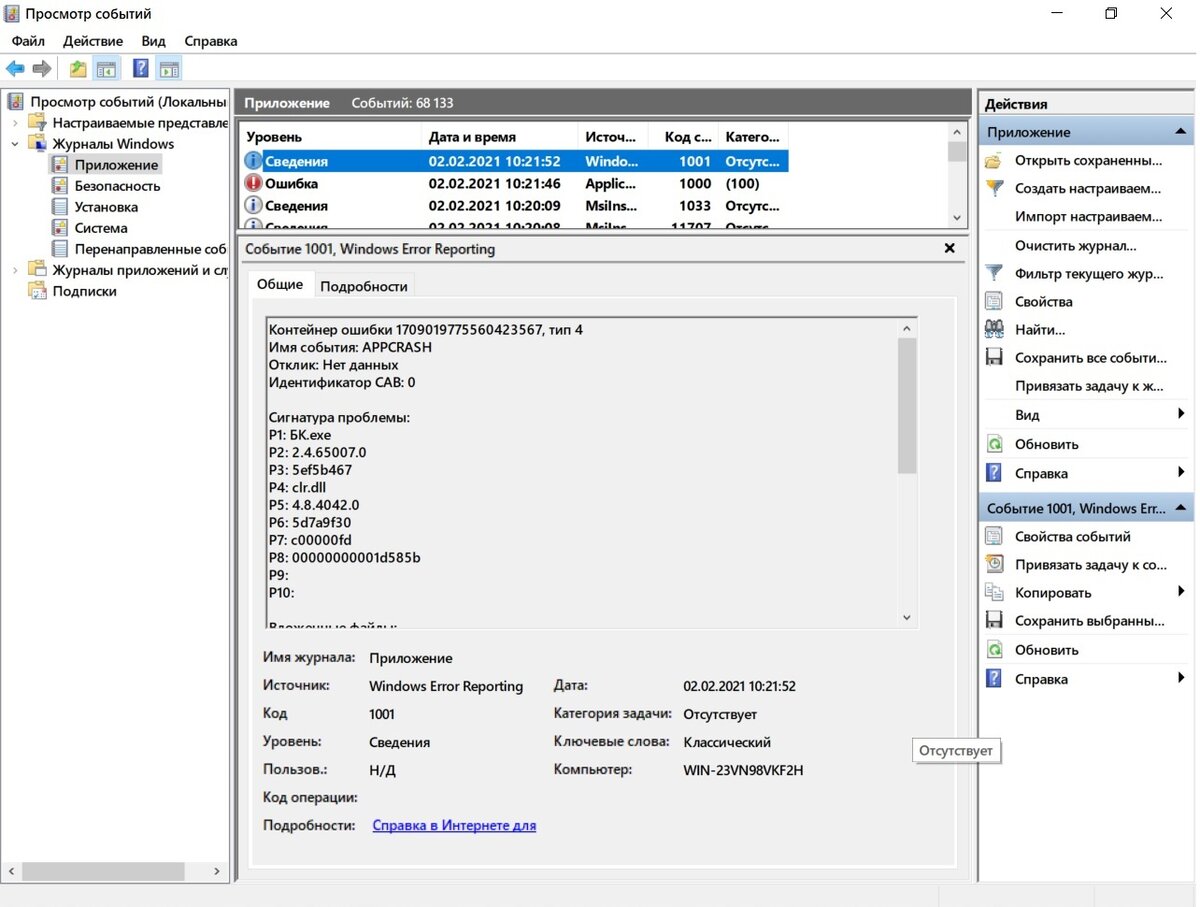Expand Настраиваемые представления tree node
This screenshot has width=1200, height=907.
[15, 123]
